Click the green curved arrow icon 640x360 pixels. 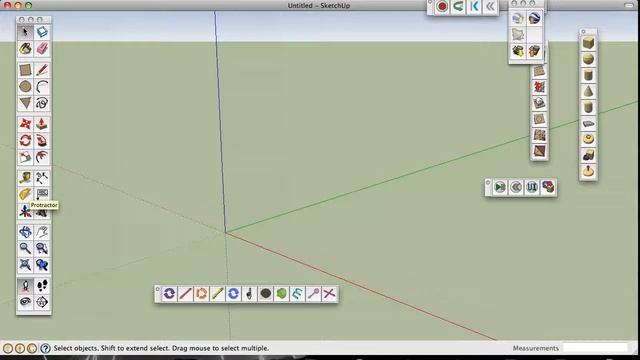coord(458,7)
